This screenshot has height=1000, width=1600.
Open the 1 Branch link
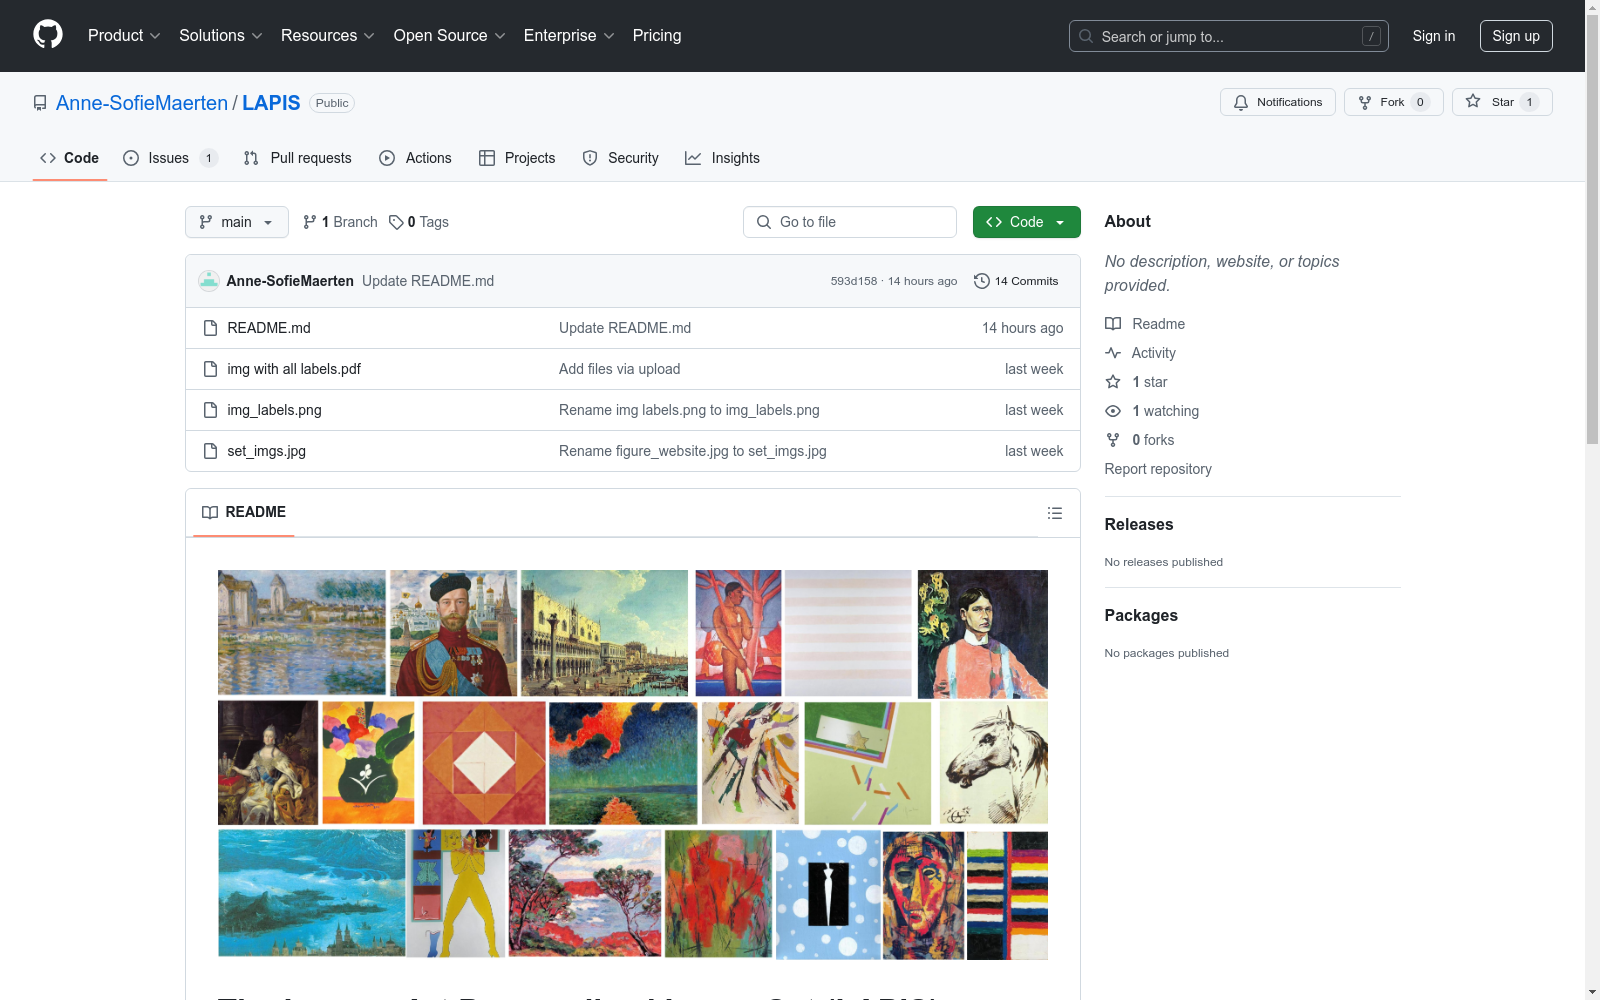(340, 222)
